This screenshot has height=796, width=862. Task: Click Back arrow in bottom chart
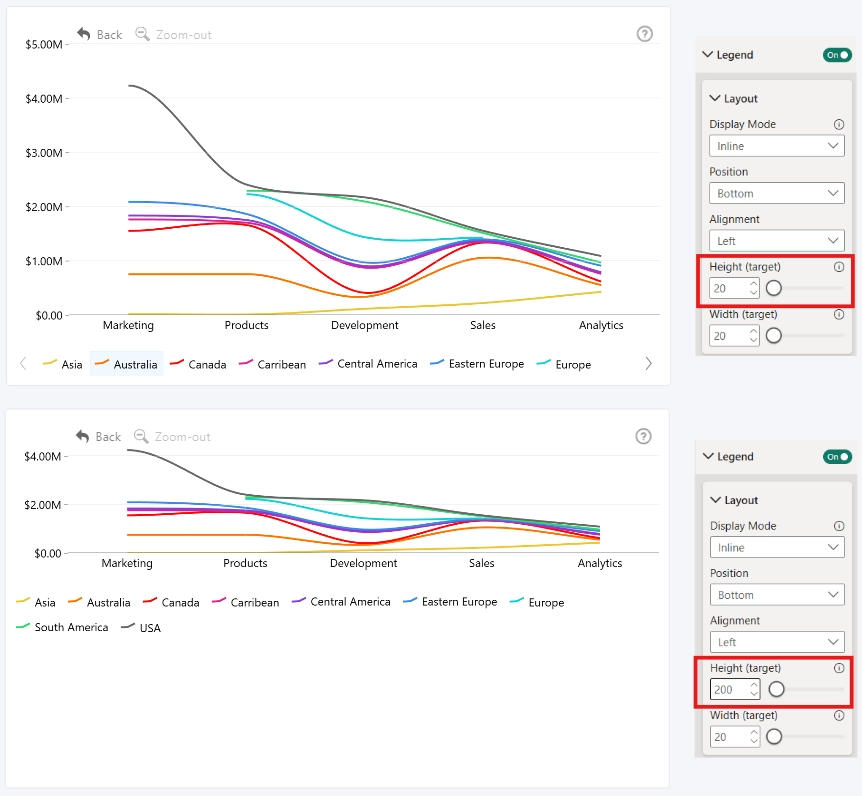[82, 436]
